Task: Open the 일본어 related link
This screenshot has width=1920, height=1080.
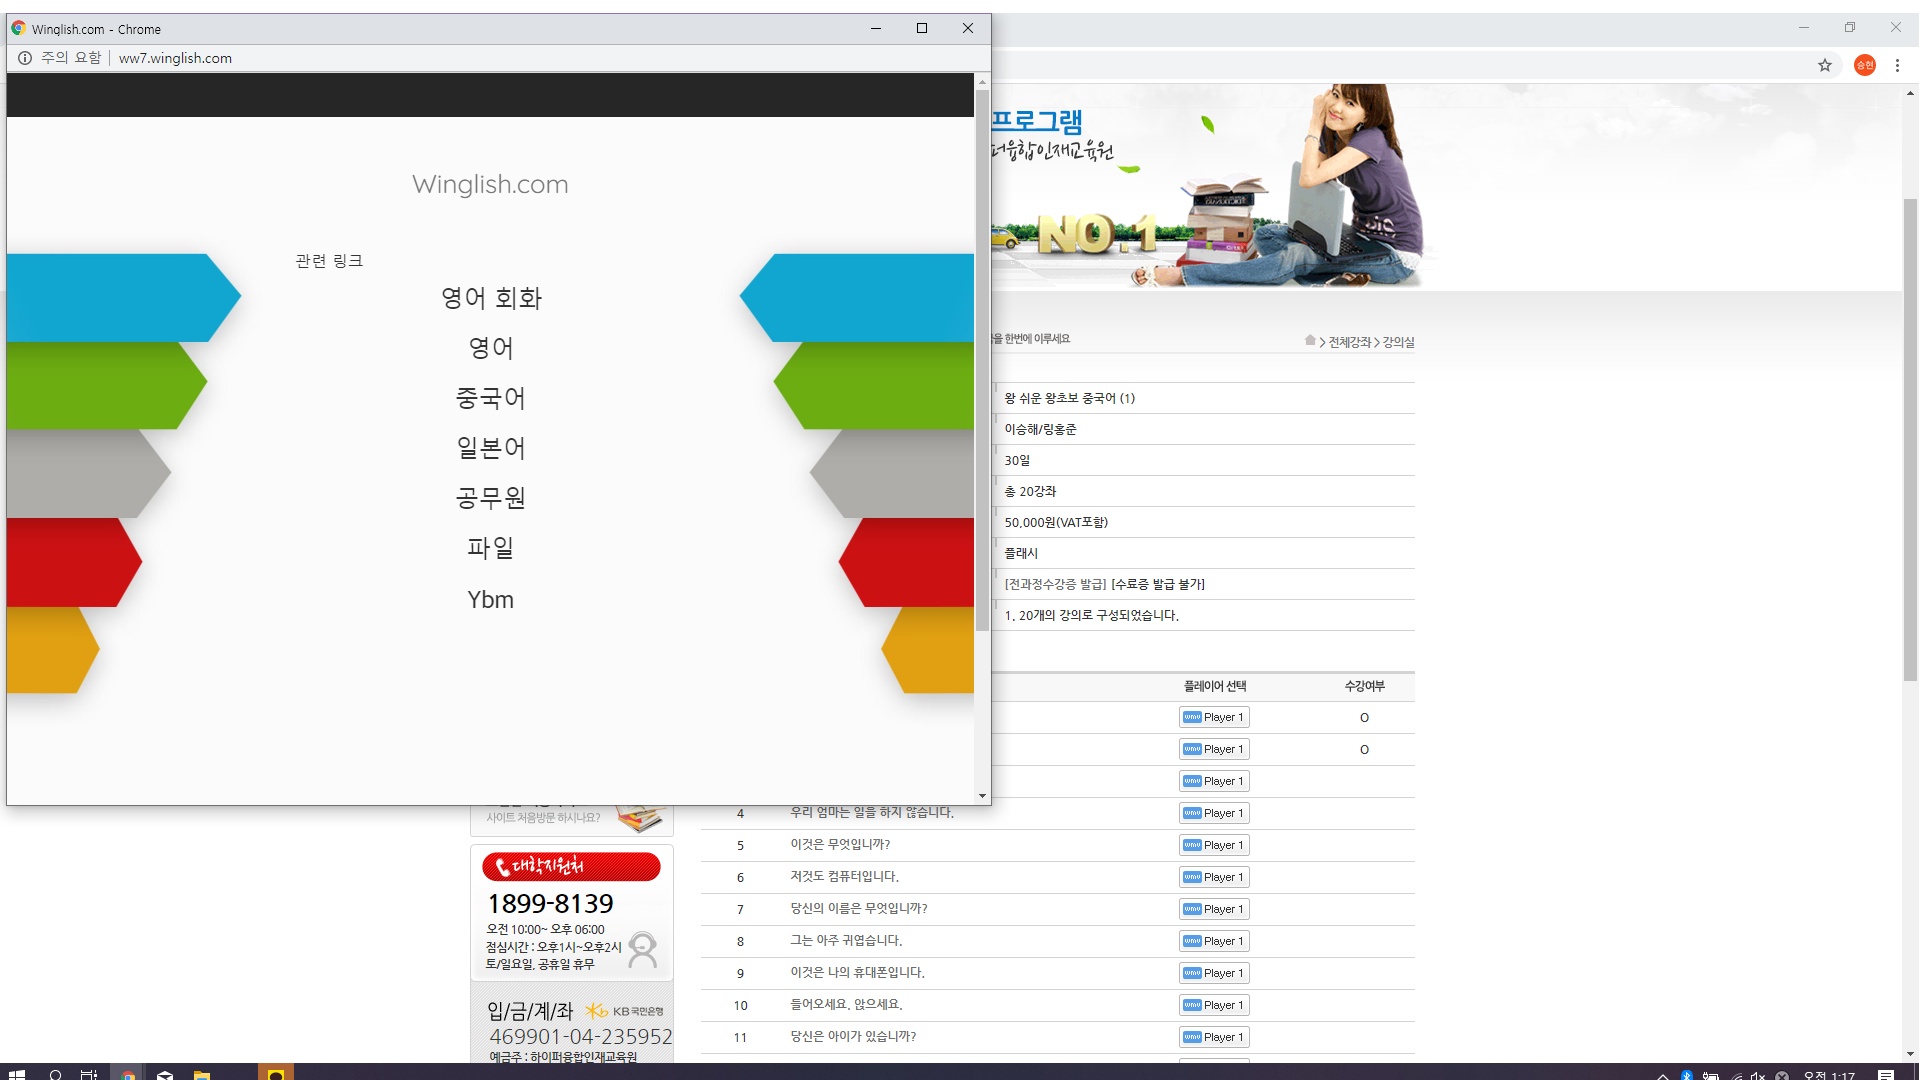Action: click(x=491, y=448)
